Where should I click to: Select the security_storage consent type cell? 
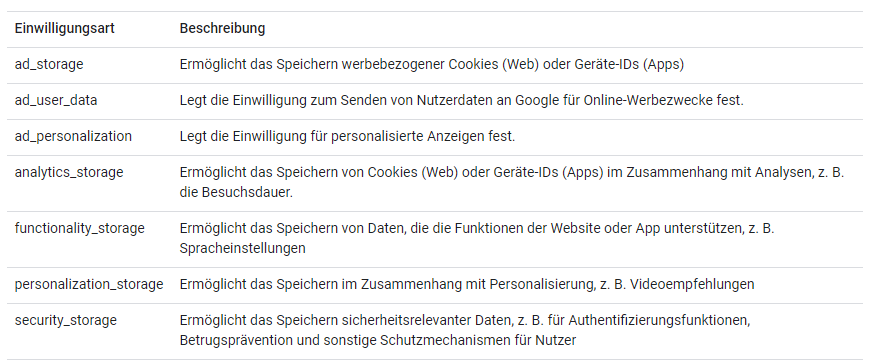[x=66, y=320]
